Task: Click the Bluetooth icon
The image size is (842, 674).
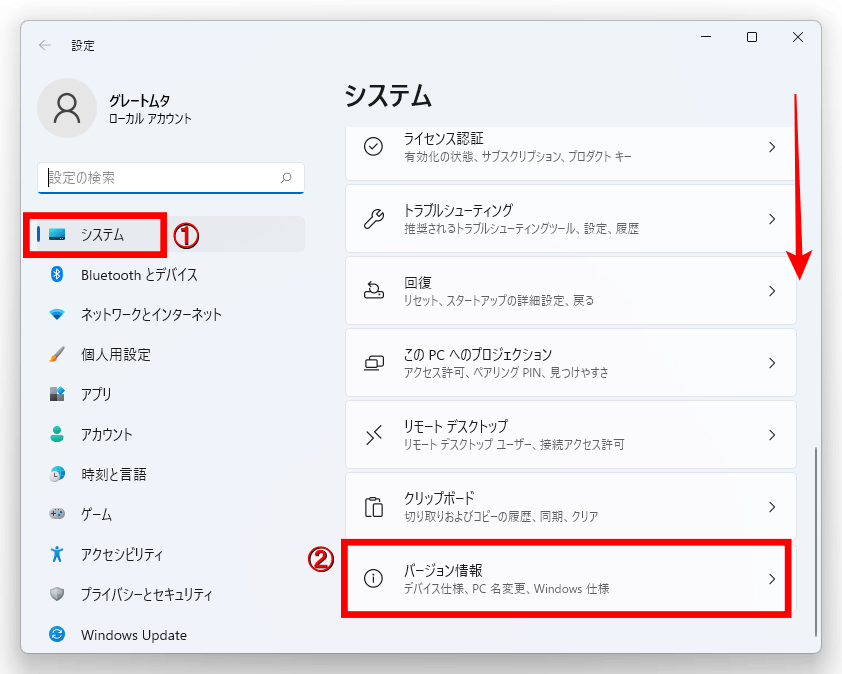Action: click(57, 274)
